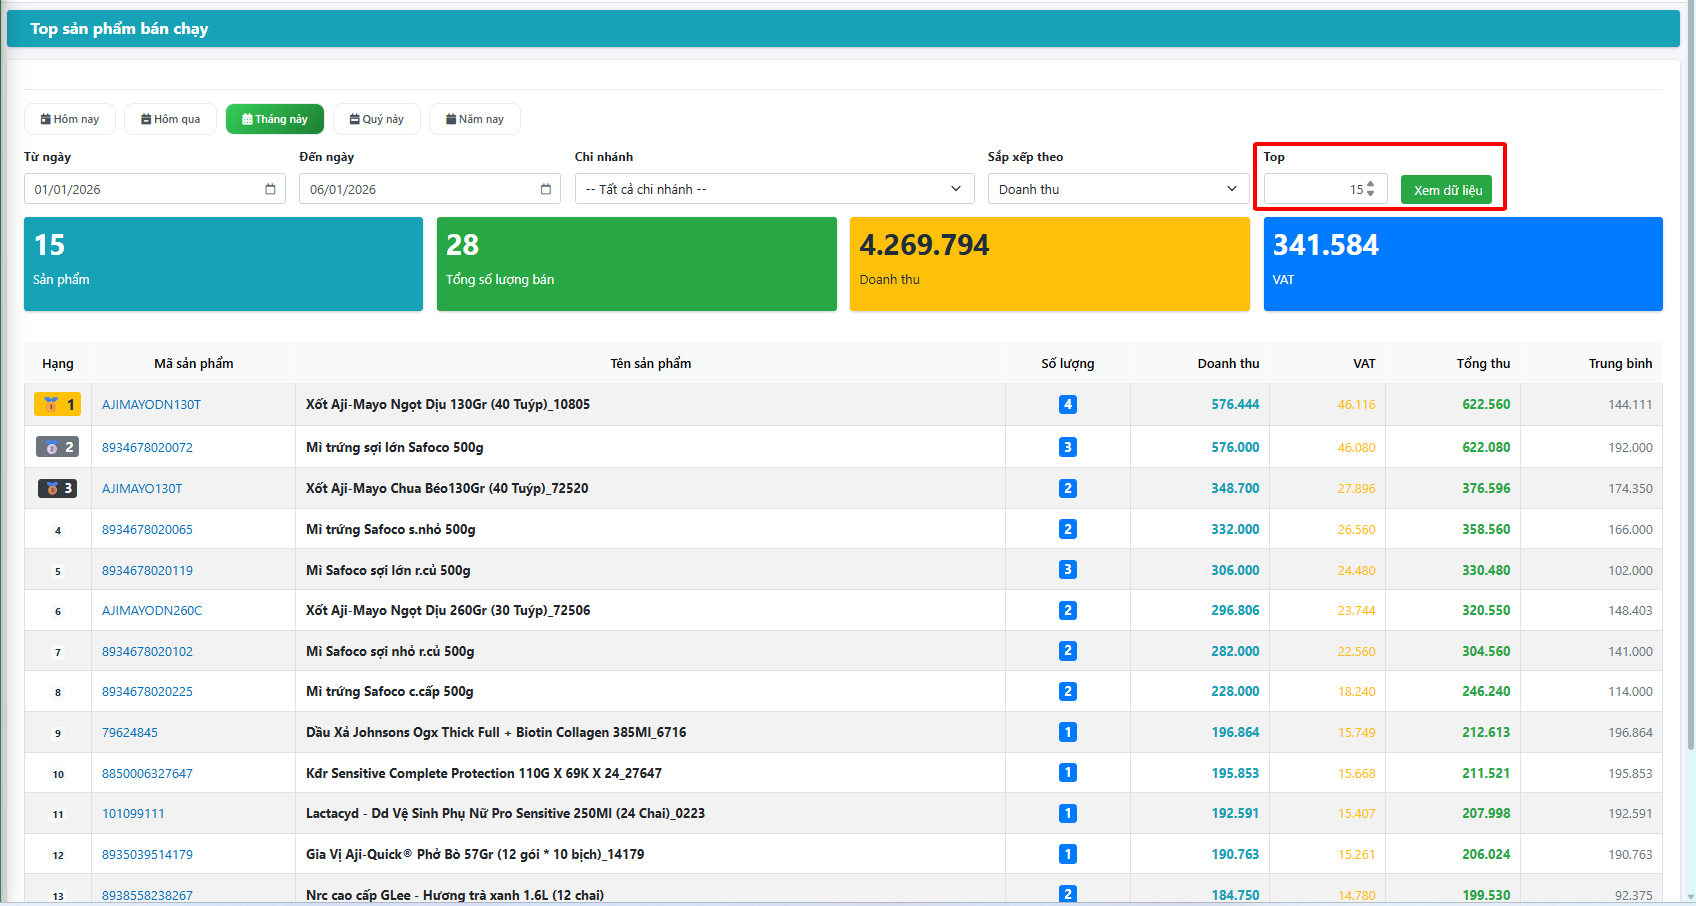Viewport: 1696px width, 906px height.
Task: Open product code AJIMAYODN130T link
Action: (x=151, y=405)
